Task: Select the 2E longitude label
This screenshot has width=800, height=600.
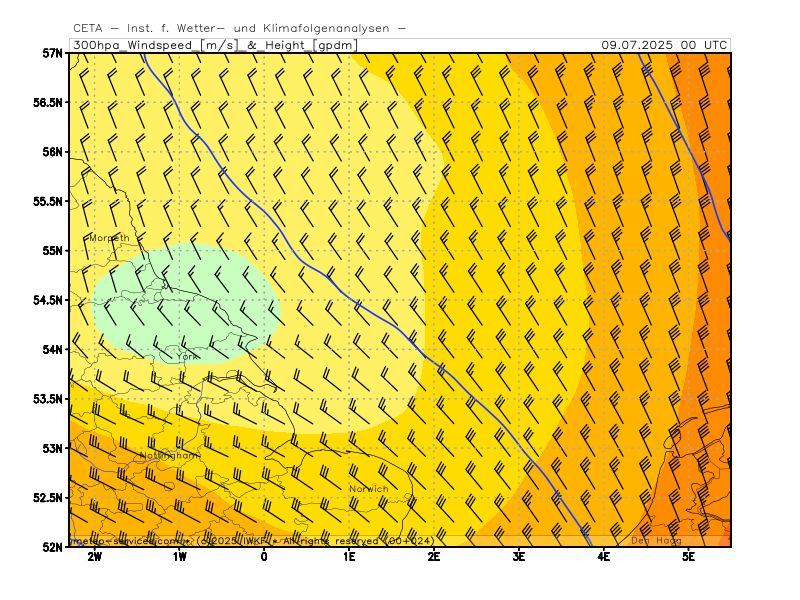Action: coord(434,557)
